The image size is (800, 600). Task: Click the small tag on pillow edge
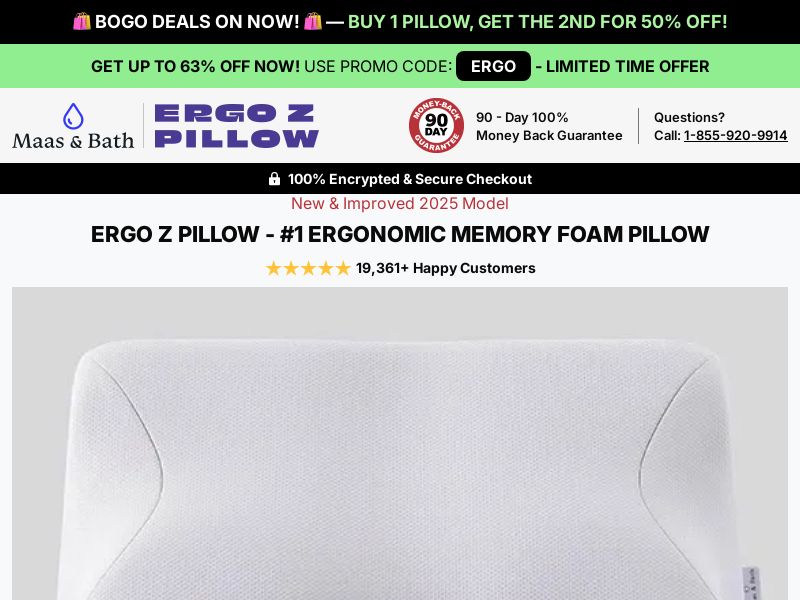click(750, 583)
